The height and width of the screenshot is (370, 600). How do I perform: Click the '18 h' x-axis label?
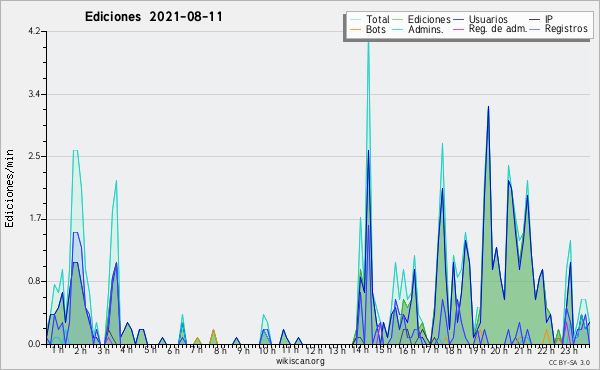click(452, 350)
